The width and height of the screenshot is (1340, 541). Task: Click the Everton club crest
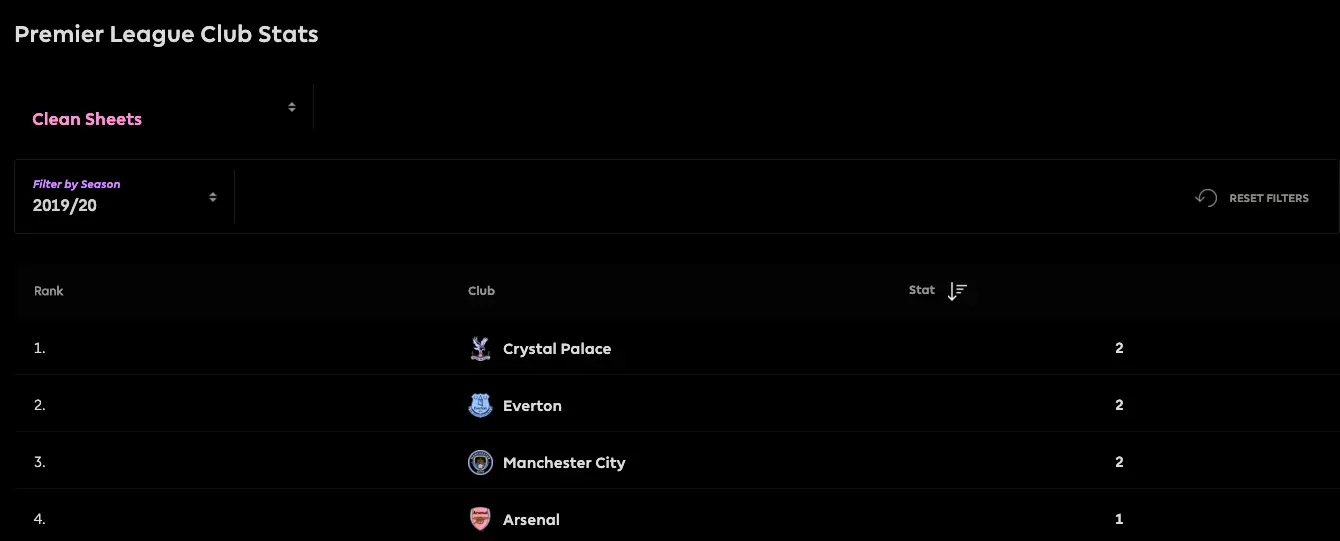480,406
